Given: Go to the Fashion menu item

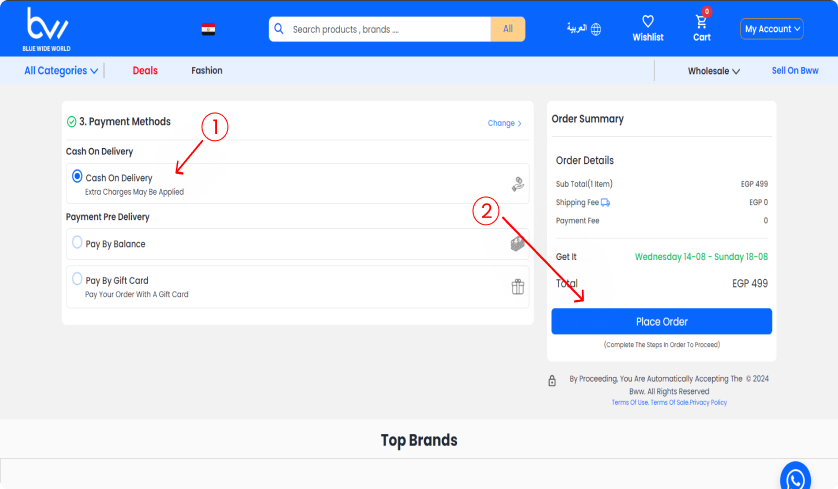Looking at the screenshot, I should (x=207, y=71).
